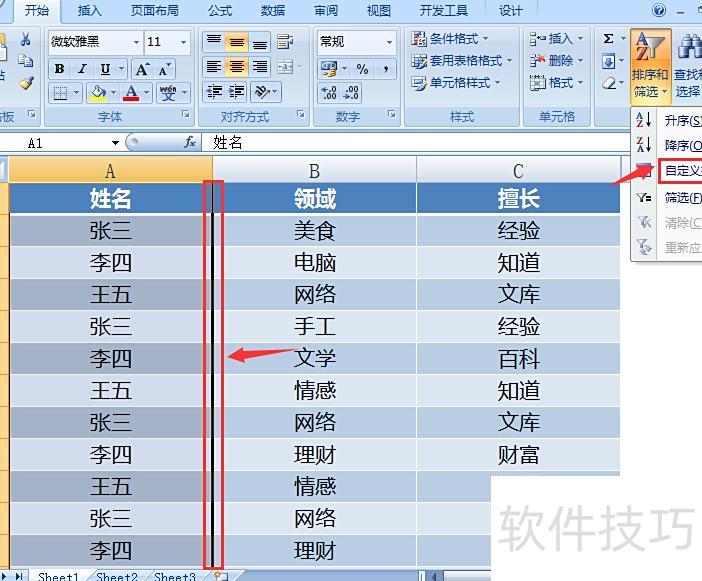Apply fill color paint bucket

[98, 93]
